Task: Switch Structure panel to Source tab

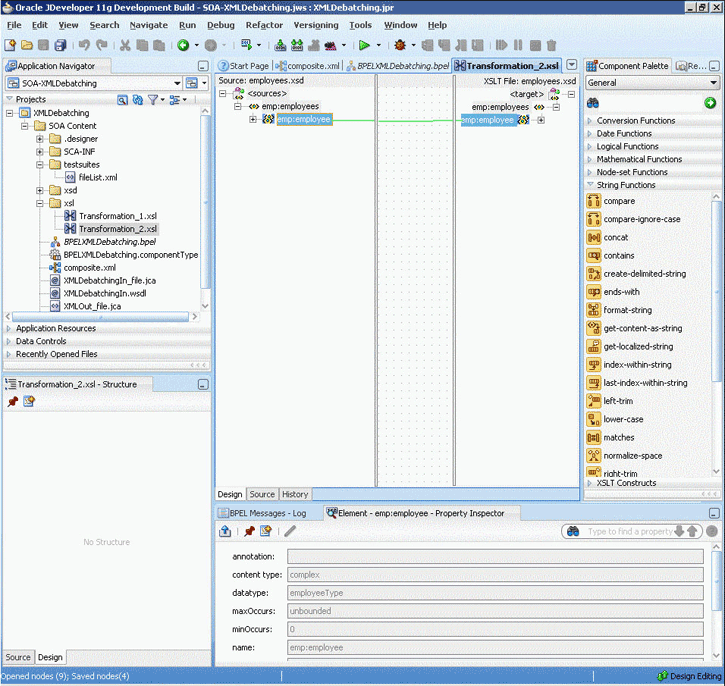Action: point(18,657)
